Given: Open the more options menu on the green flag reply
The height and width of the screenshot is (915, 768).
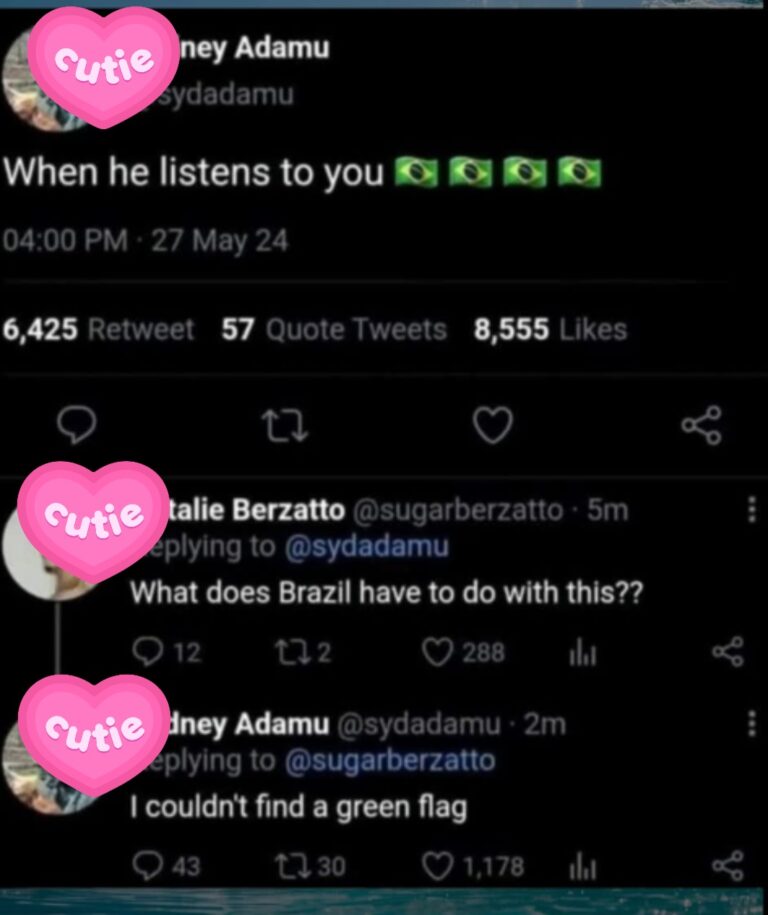Looking at the screenshot, I should [x=752, y=723].
